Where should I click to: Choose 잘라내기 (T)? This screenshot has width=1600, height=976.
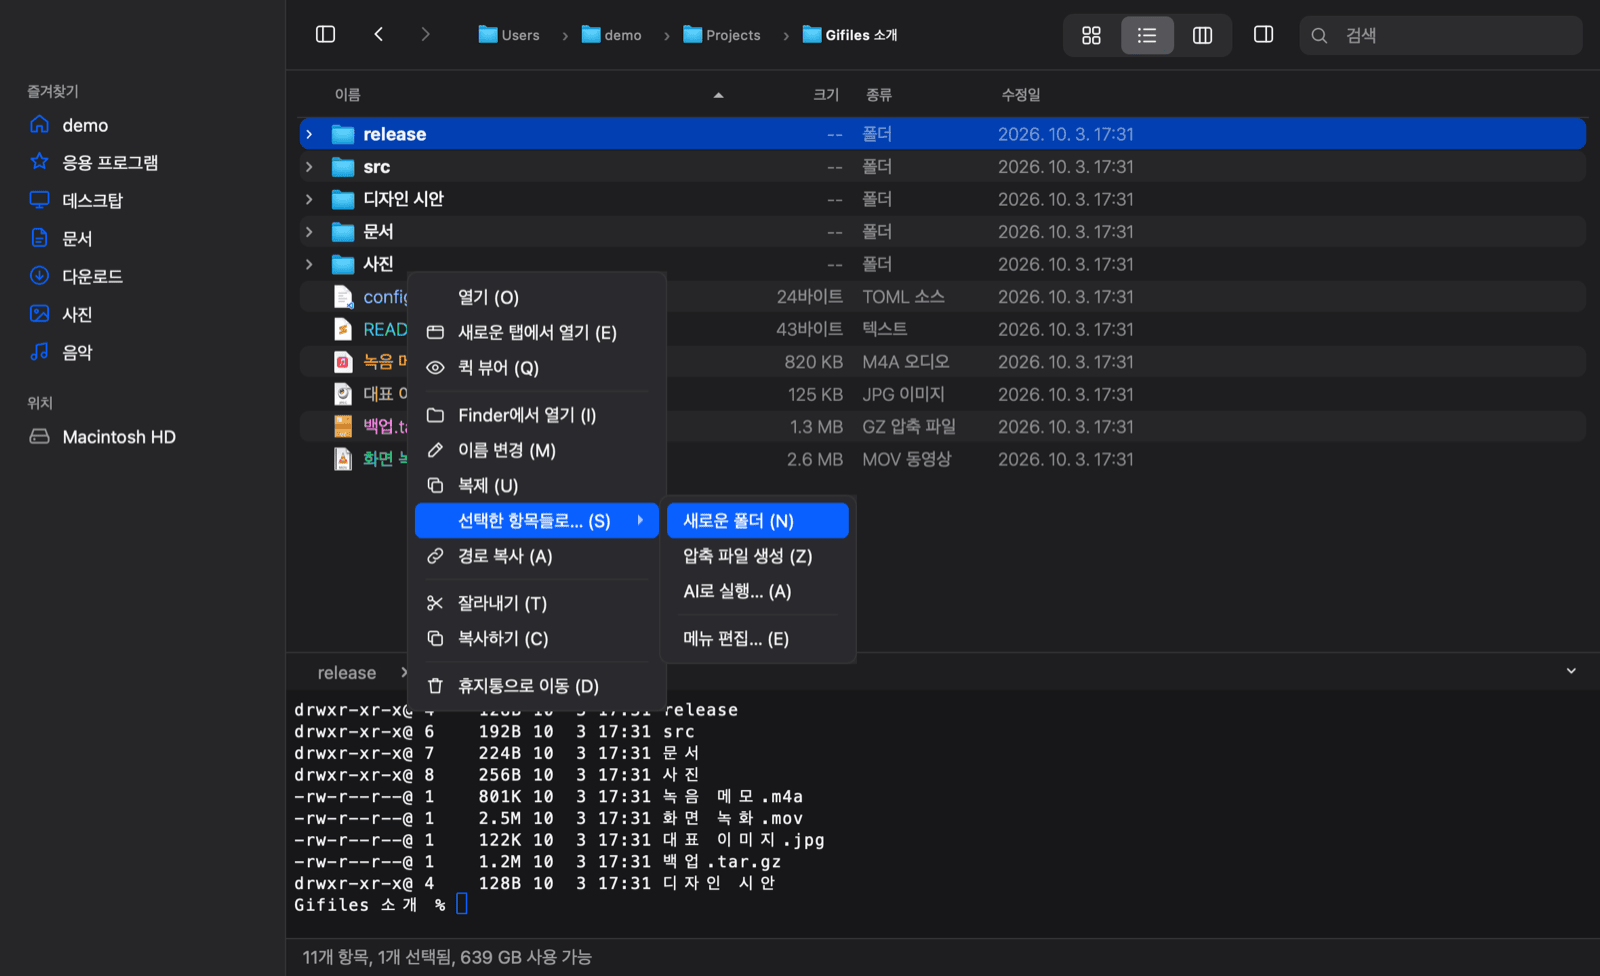pos(537,603)
